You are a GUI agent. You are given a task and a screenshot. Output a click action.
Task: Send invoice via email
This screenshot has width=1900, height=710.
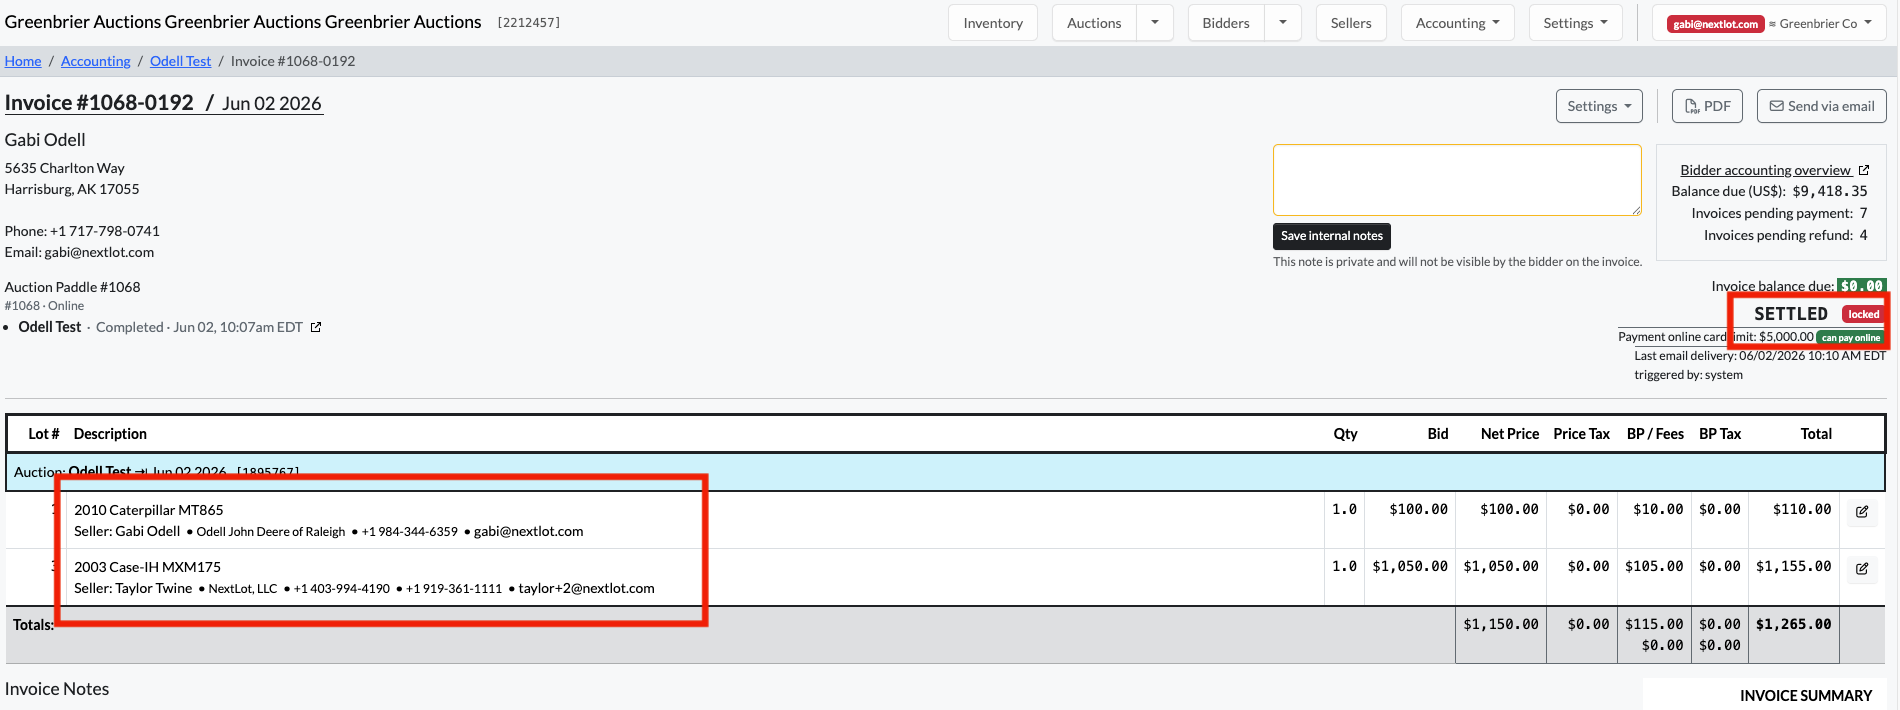(1822, 106)
